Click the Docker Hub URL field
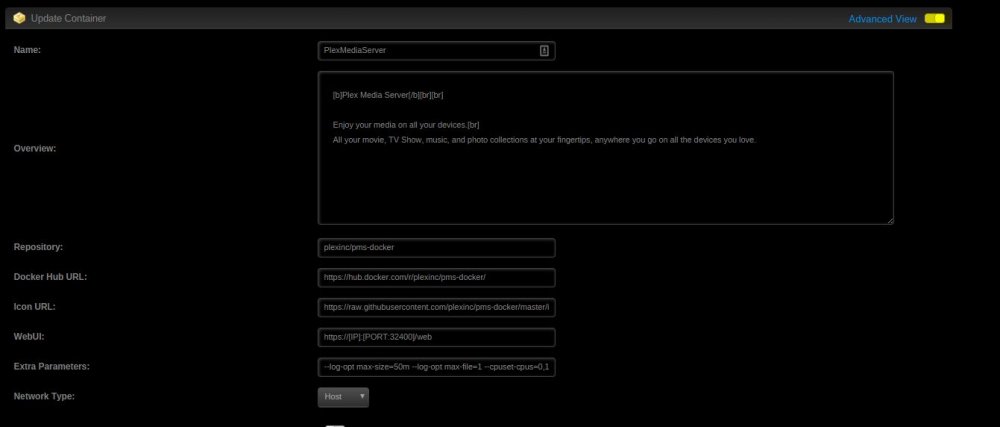Screen dimensions: 1000x427 436,278
